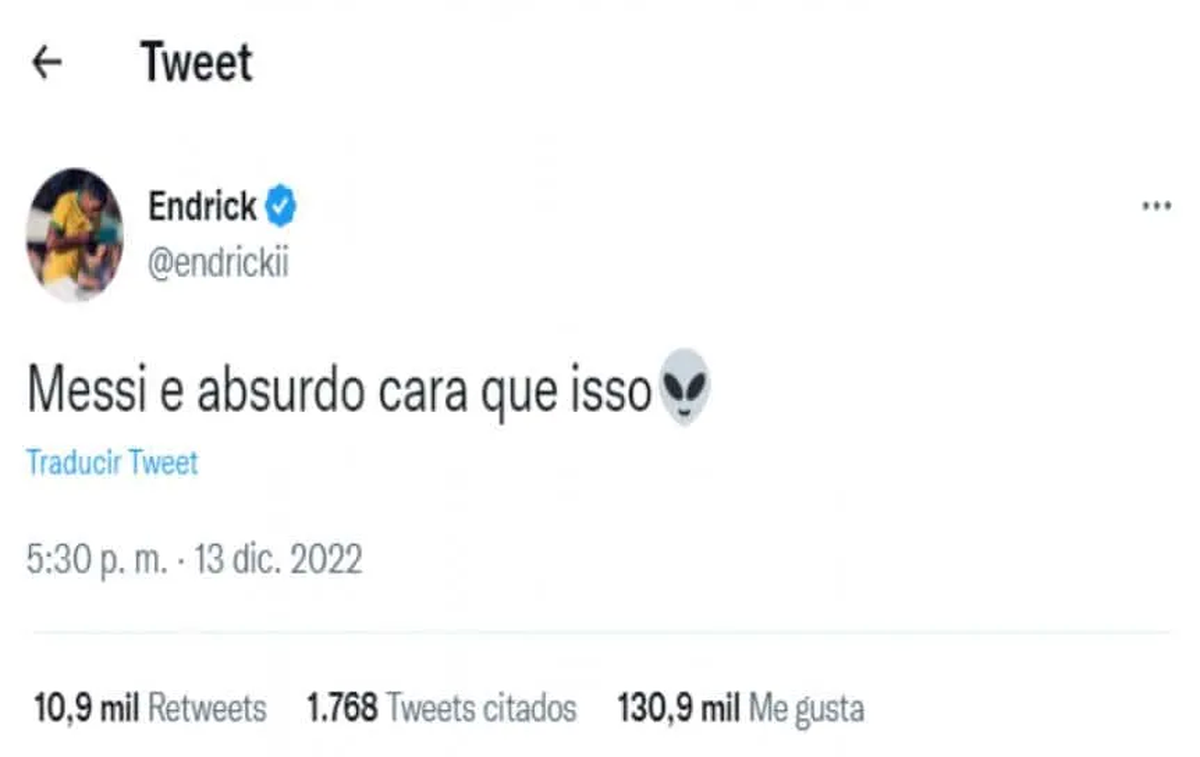Viewport: 1200px width, 757px height.
Task: Open the Endrick display name link
Action: pyautogui.click(x=203, y=207)
